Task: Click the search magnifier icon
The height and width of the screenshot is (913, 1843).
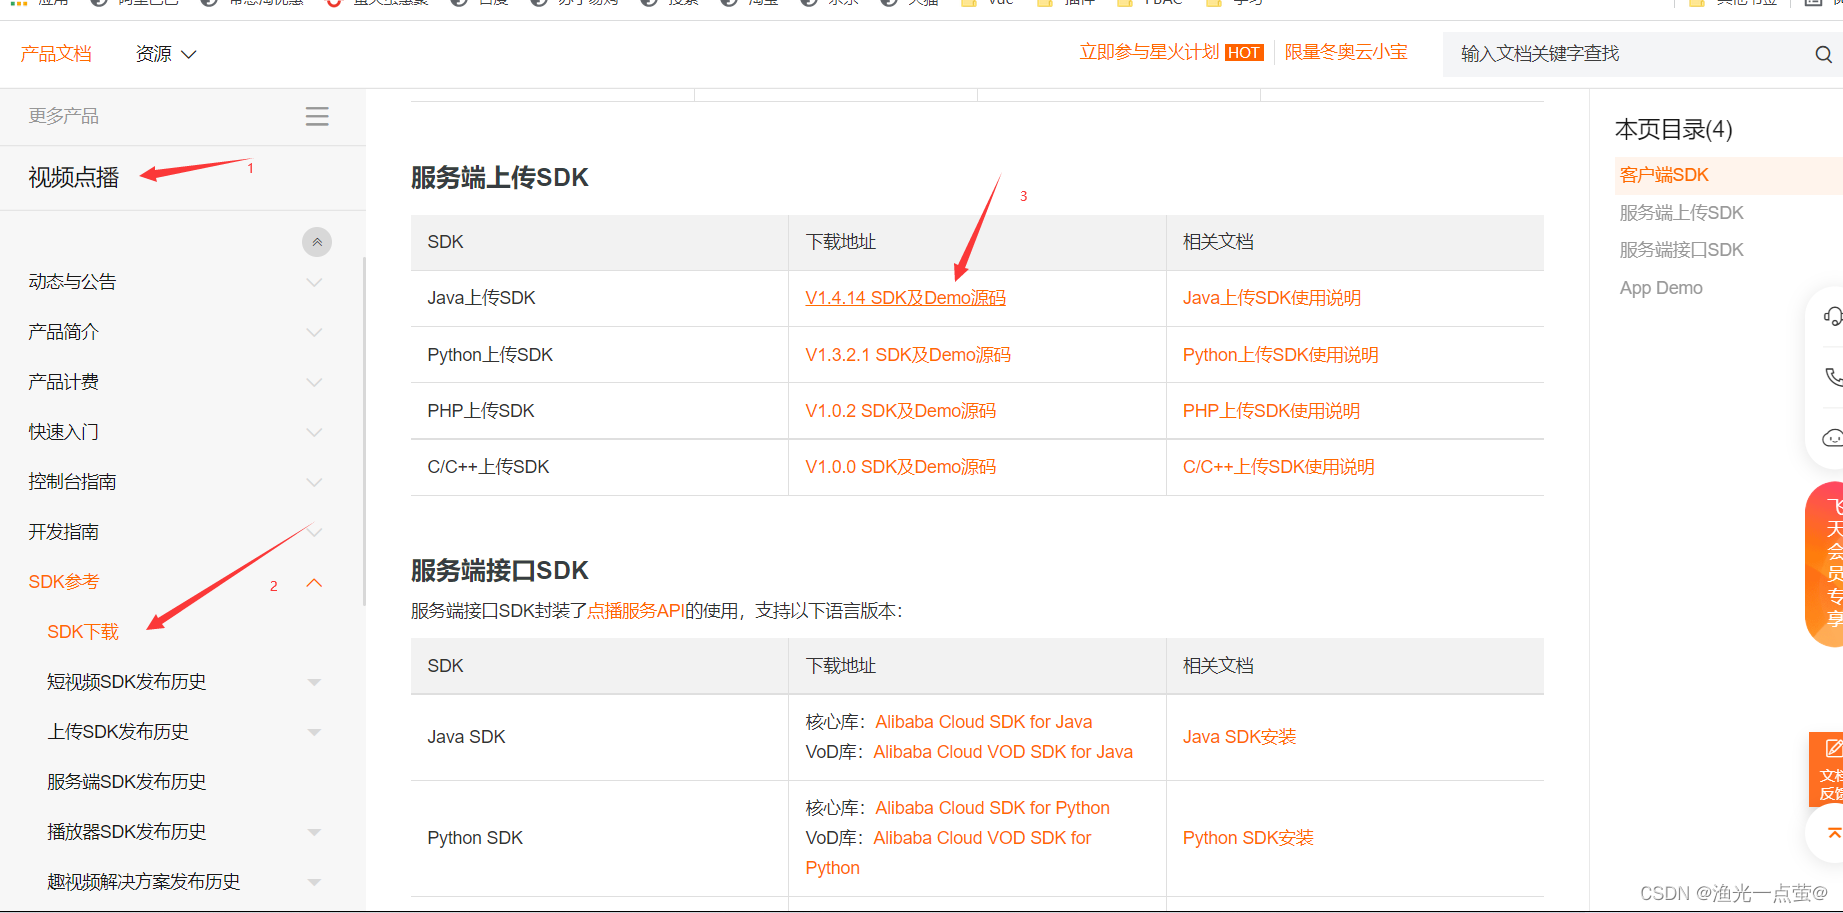Action: pos(1823,54)
